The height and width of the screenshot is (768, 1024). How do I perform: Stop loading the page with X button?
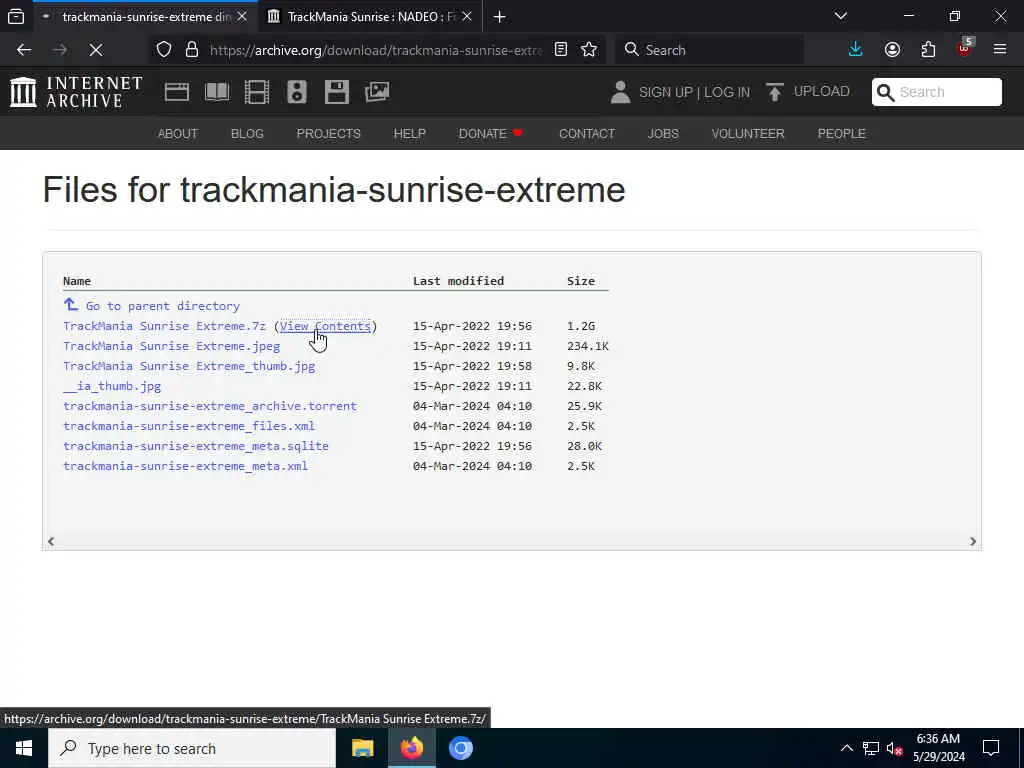click(x=96, y=50)
